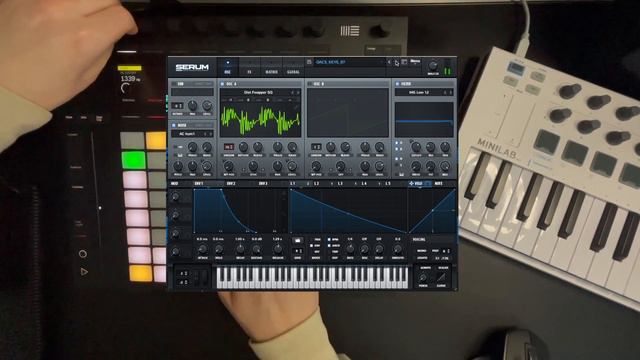Image resolution: width=640 pixels, height=360 pixels.
Task: Click the OSC B WT POS knob
Action: 316,166
